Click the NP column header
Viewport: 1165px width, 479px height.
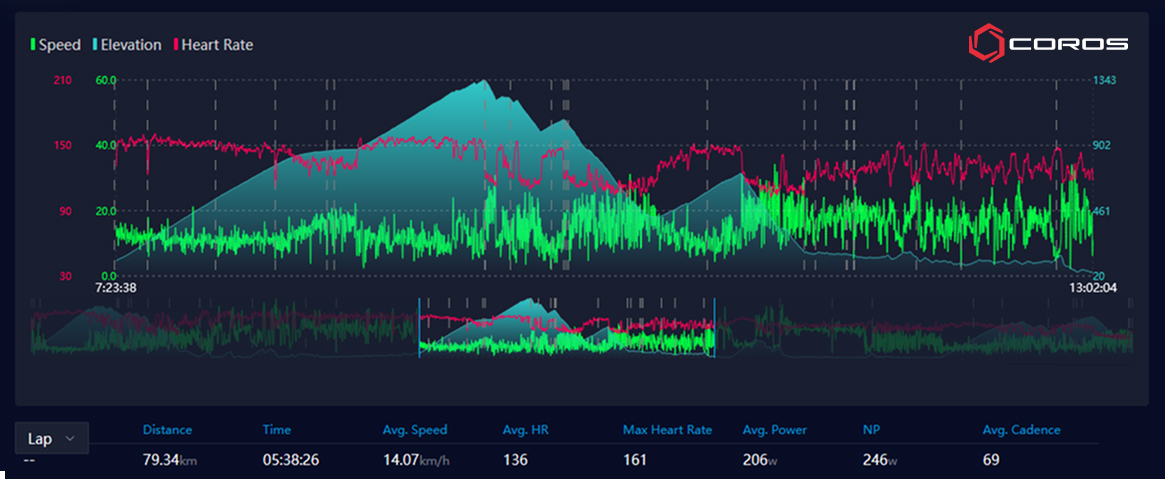(x=870, y=430)
